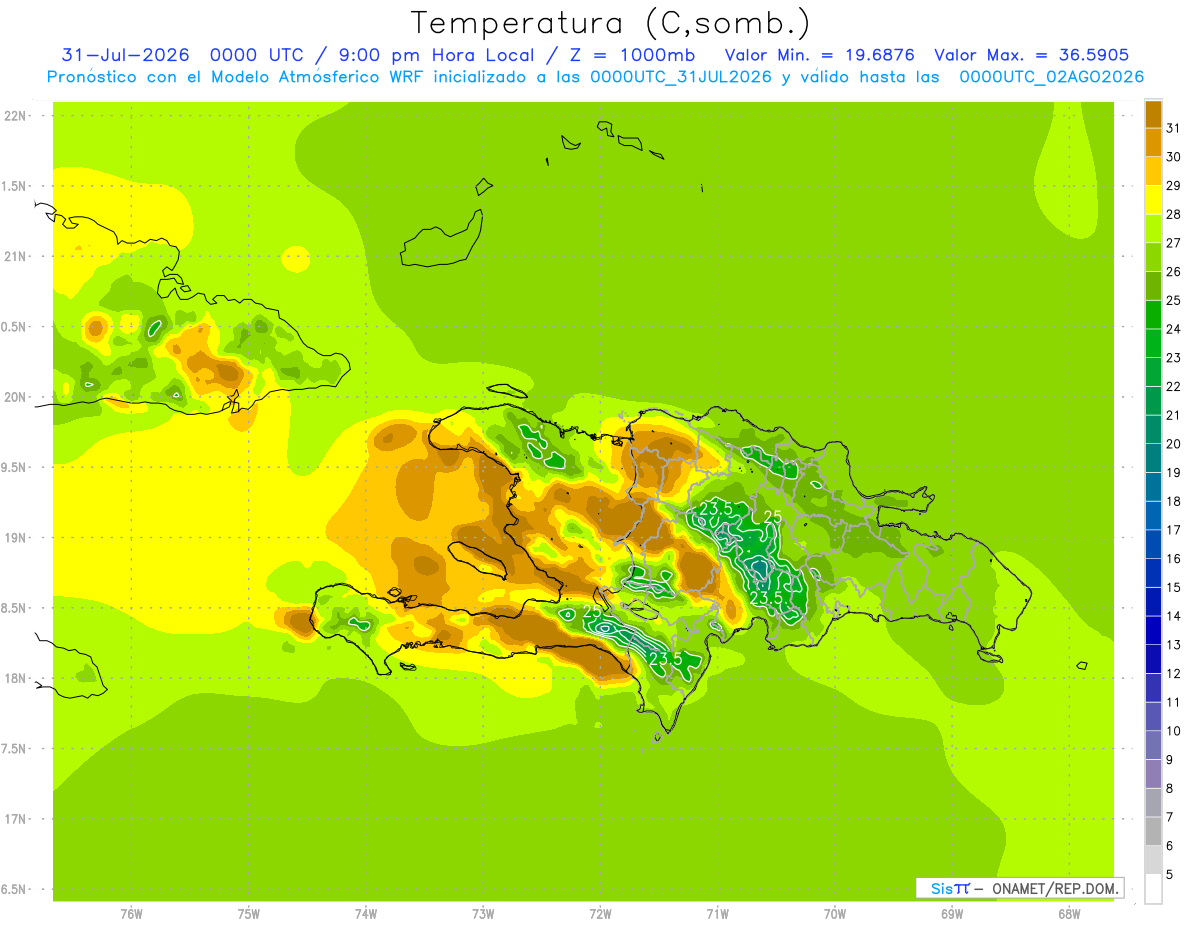The width and height of the screenshot is (1200, 927).
Task: Click the legend value "28"
Action: (1173, 214)
